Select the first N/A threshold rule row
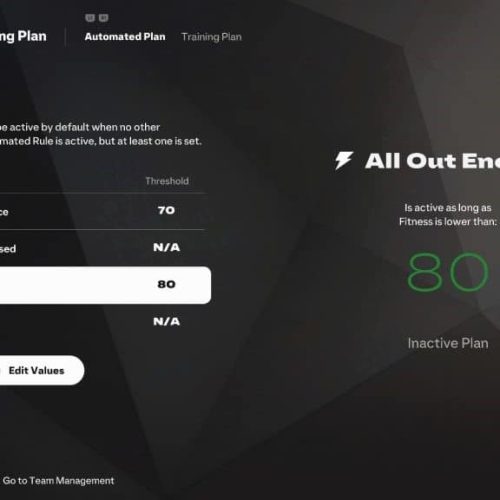 tap(102, 248)
